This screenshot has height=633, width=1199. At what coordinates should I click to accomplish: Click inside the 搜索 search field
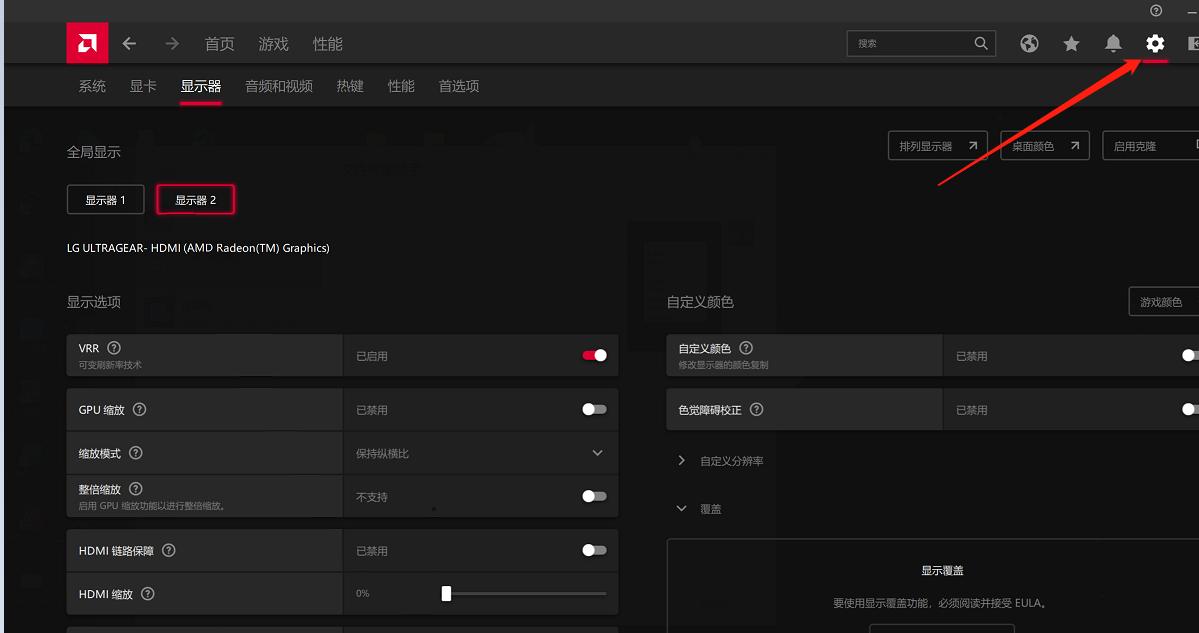910,43
